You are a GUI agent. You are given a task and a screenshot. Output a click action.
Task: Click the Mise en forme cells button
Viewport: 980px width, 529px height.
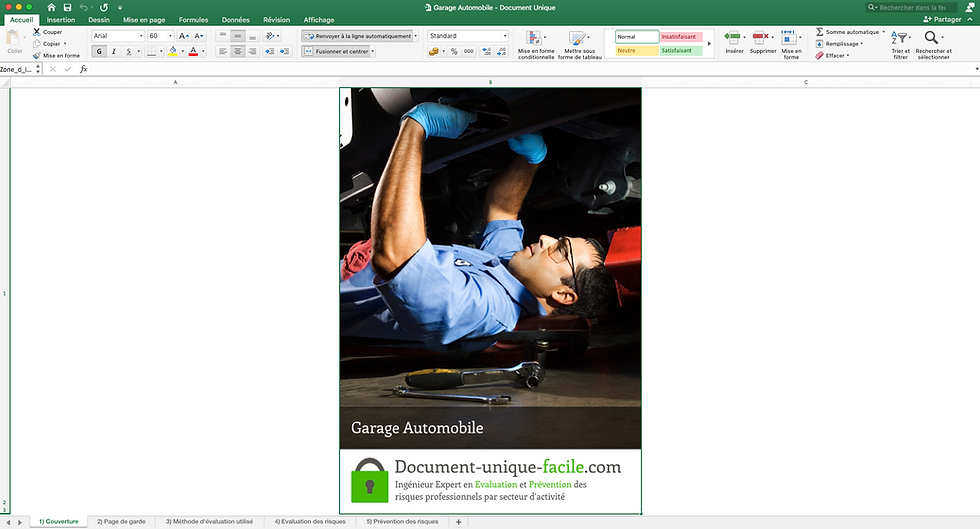(791, 45)
